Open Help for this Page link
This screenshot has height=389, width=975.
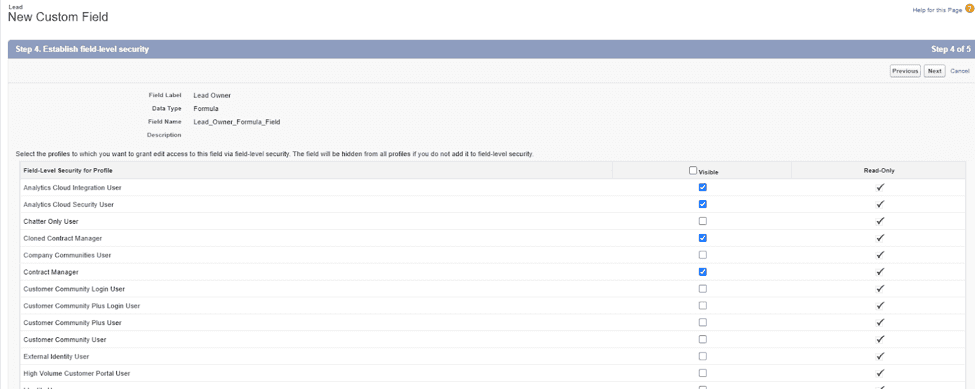[937, 11]
